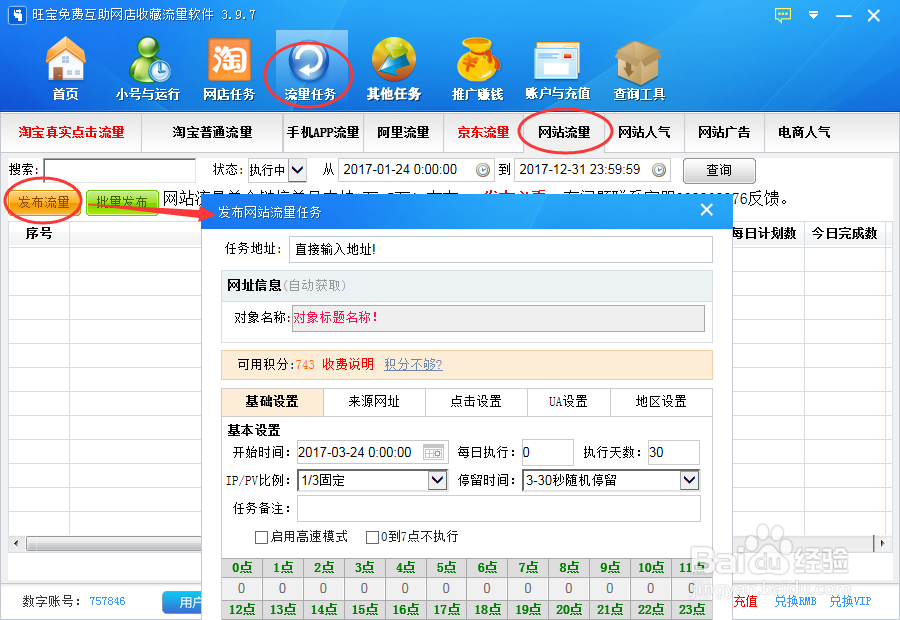This screenshot has height=620, width=900.
Task: Click the 对象名称 title field
Action: [x=498, y=318]
